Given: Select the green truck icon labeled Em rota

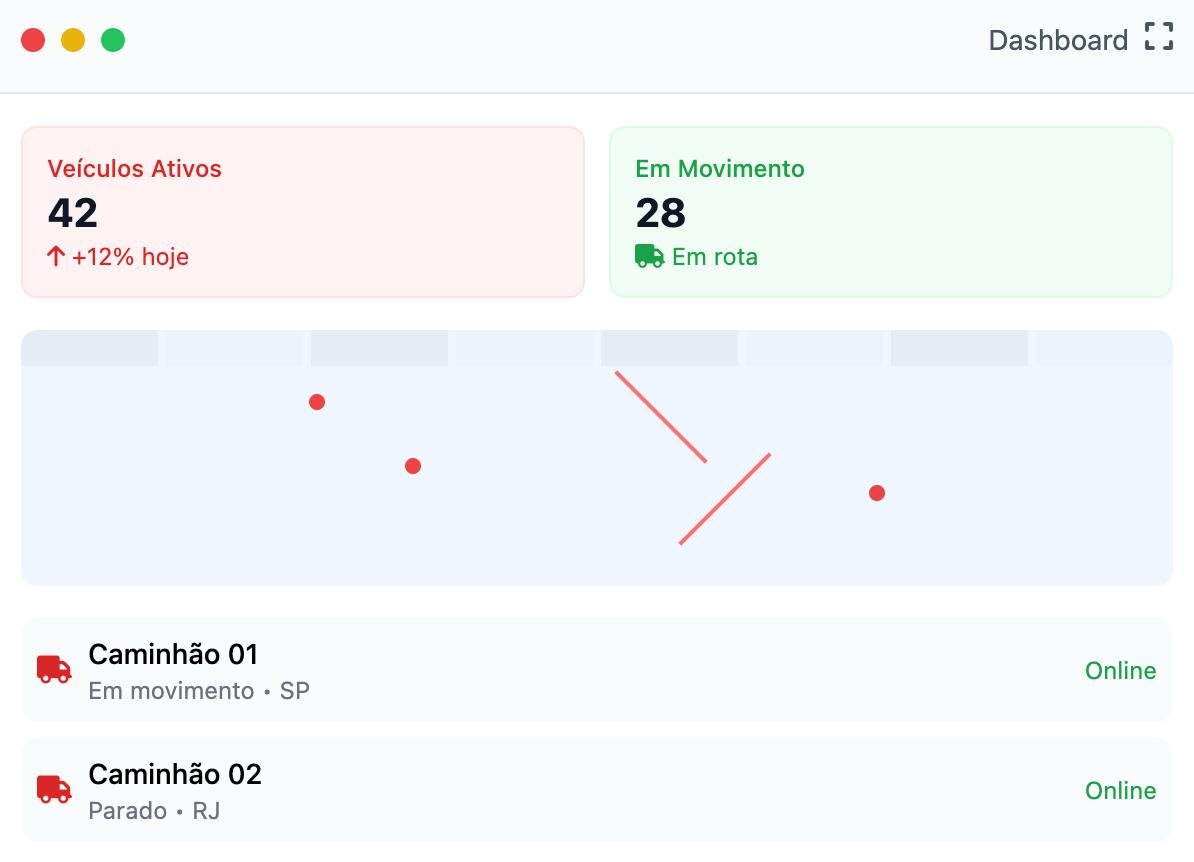Looking at the screenshot, I should tap(648, 256).
